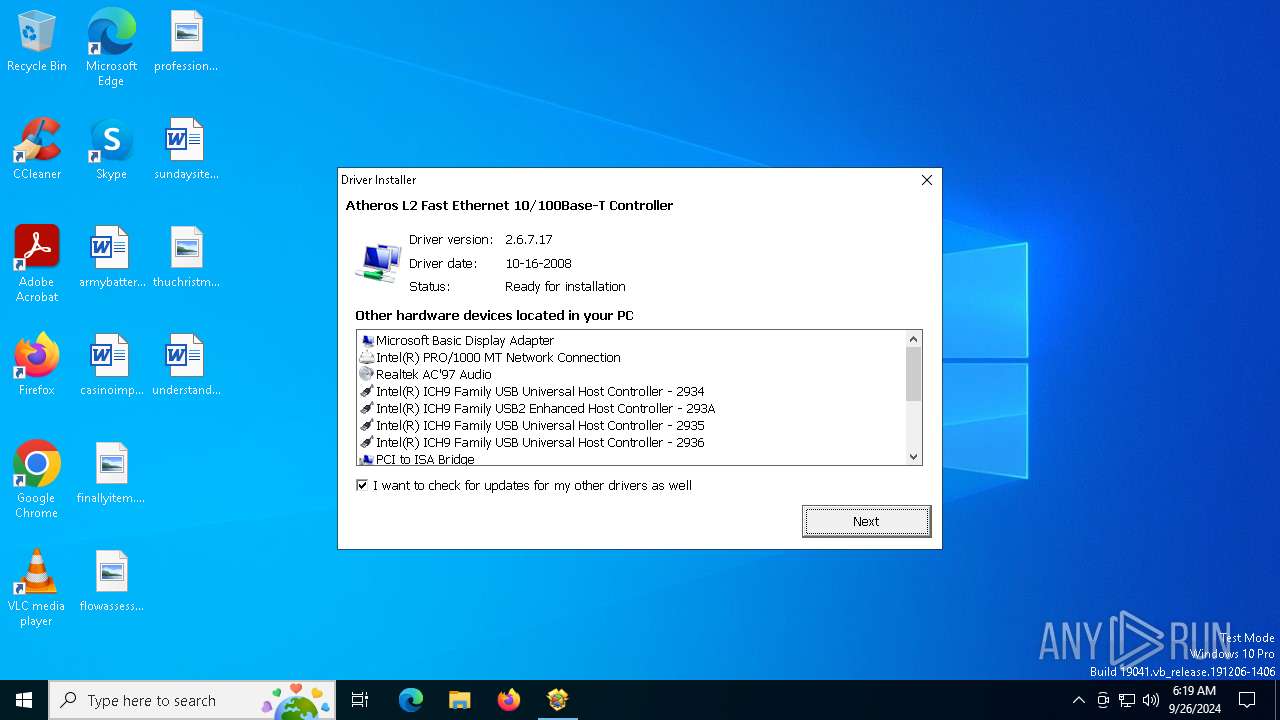
Task: Click Microsoft Basic Display Adapter device icon
Action: click(367, 341)
